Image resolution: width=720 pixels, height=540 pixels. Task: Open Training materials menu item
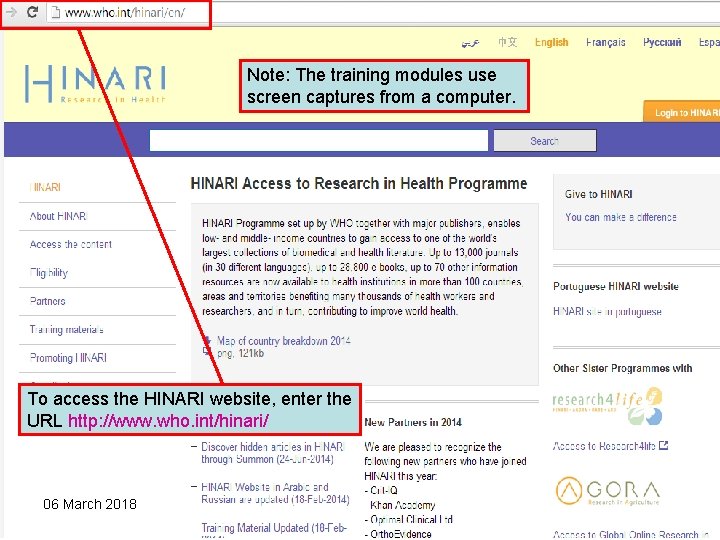pos(67,329)
